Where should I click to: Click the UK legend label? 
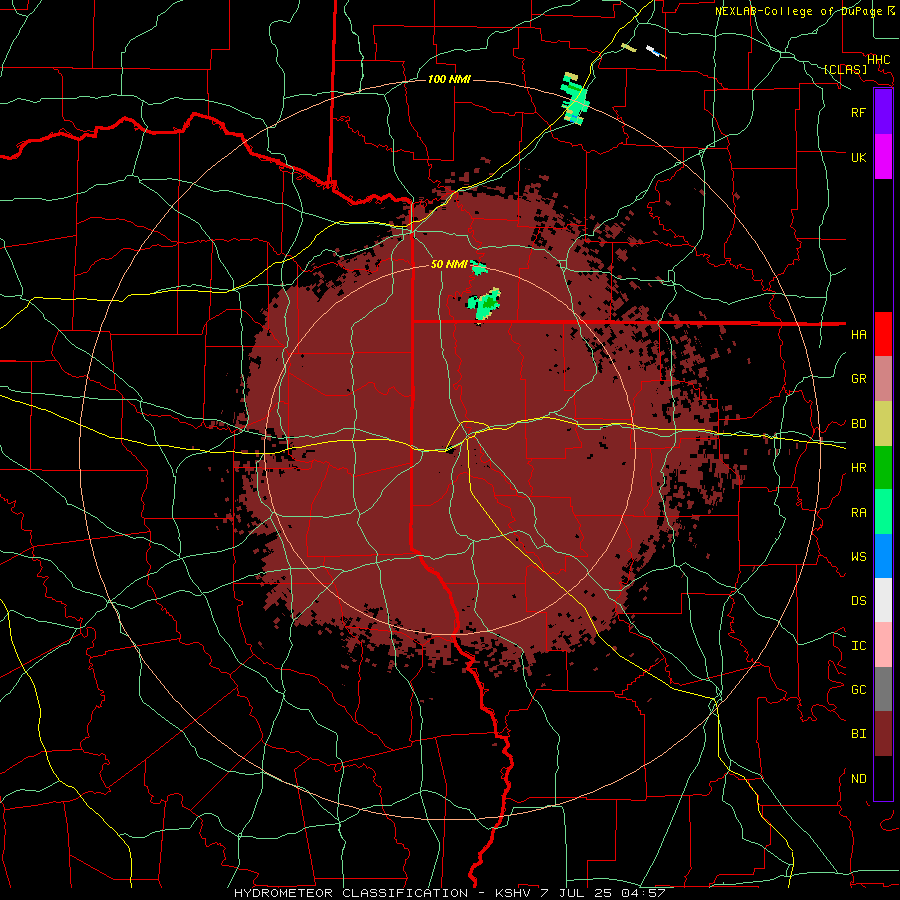point(858,157)
